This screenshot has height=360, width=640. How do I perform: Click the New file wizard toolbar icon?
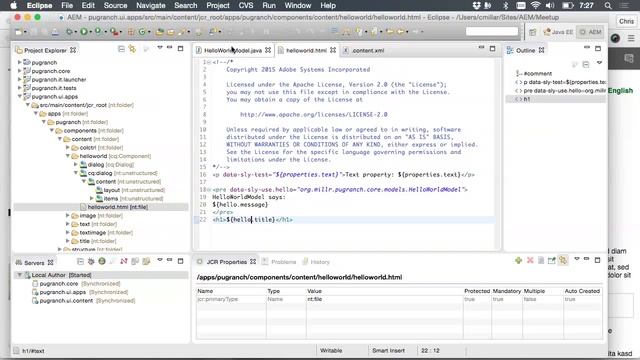point(19,31)
